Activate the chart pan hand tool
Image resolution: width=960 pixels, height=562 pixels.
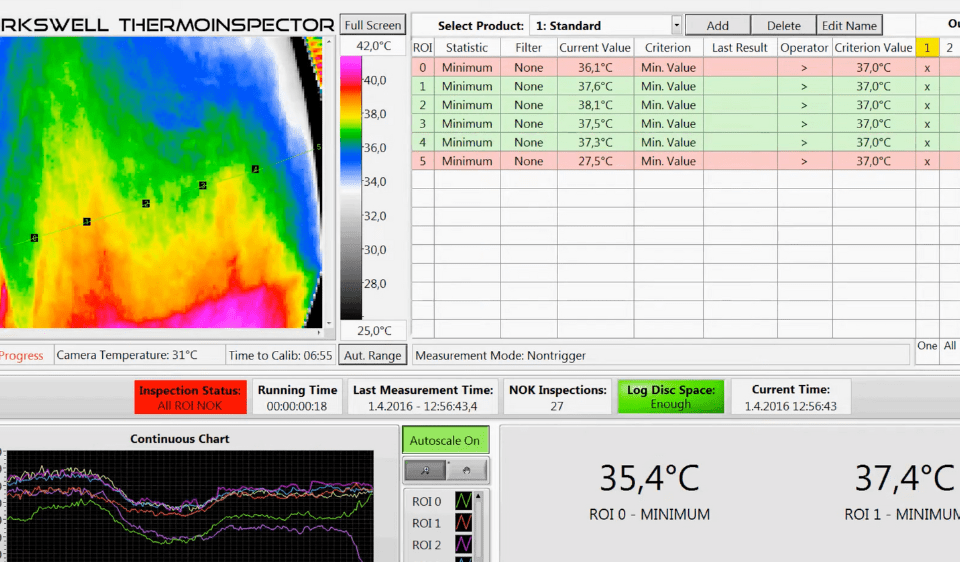pyautogui.click(x=467, y=470)
